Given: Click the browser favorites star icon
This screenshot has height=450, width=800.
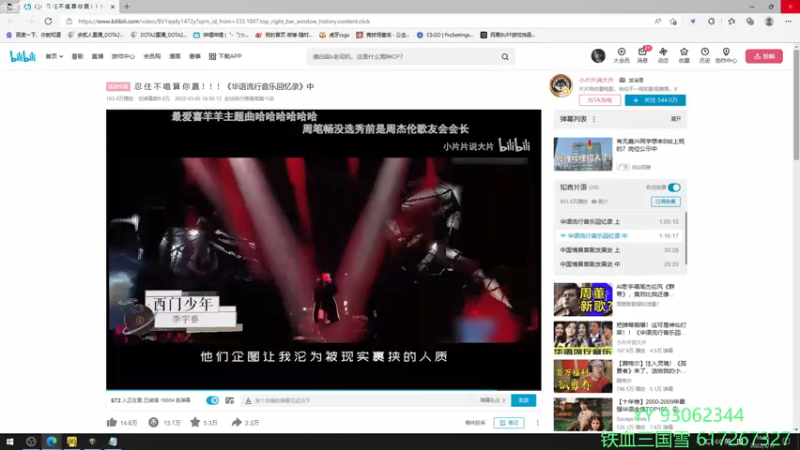Looking at the screenshot, I should [732, 21].
